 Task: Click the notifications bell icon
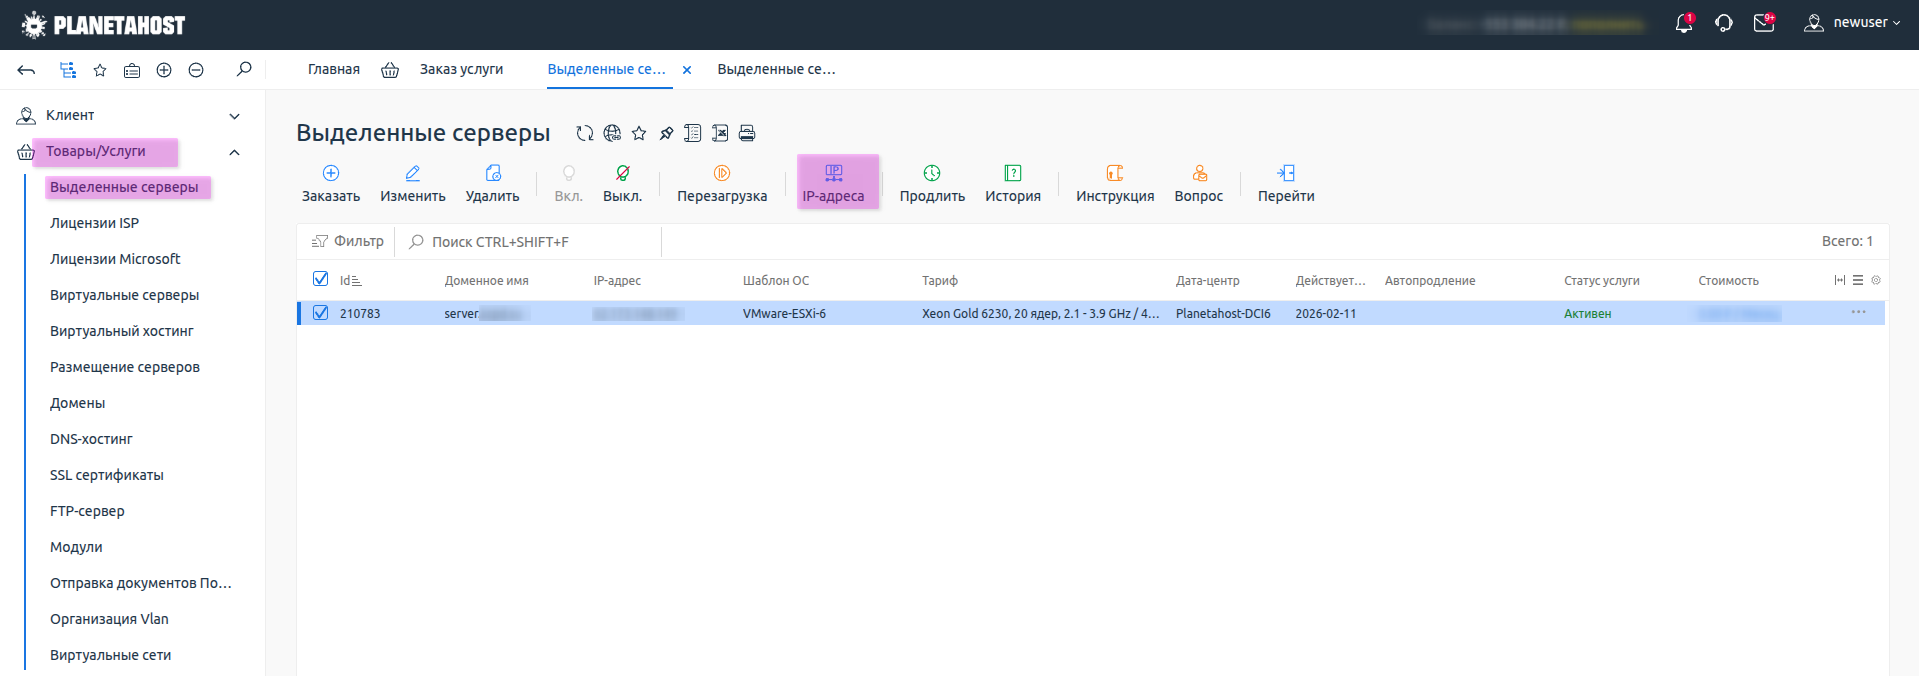[x=1684, y=24]
